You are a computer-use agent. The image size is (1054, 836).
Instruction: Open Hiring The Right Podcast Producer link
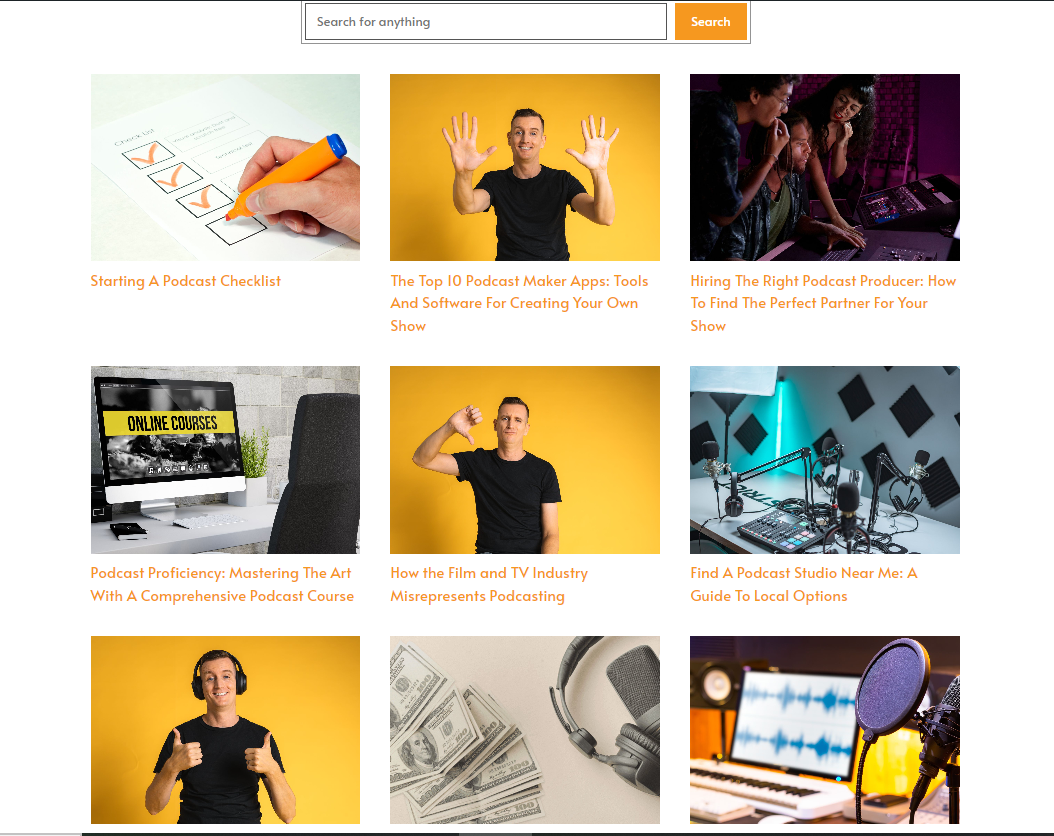[823, 303]
